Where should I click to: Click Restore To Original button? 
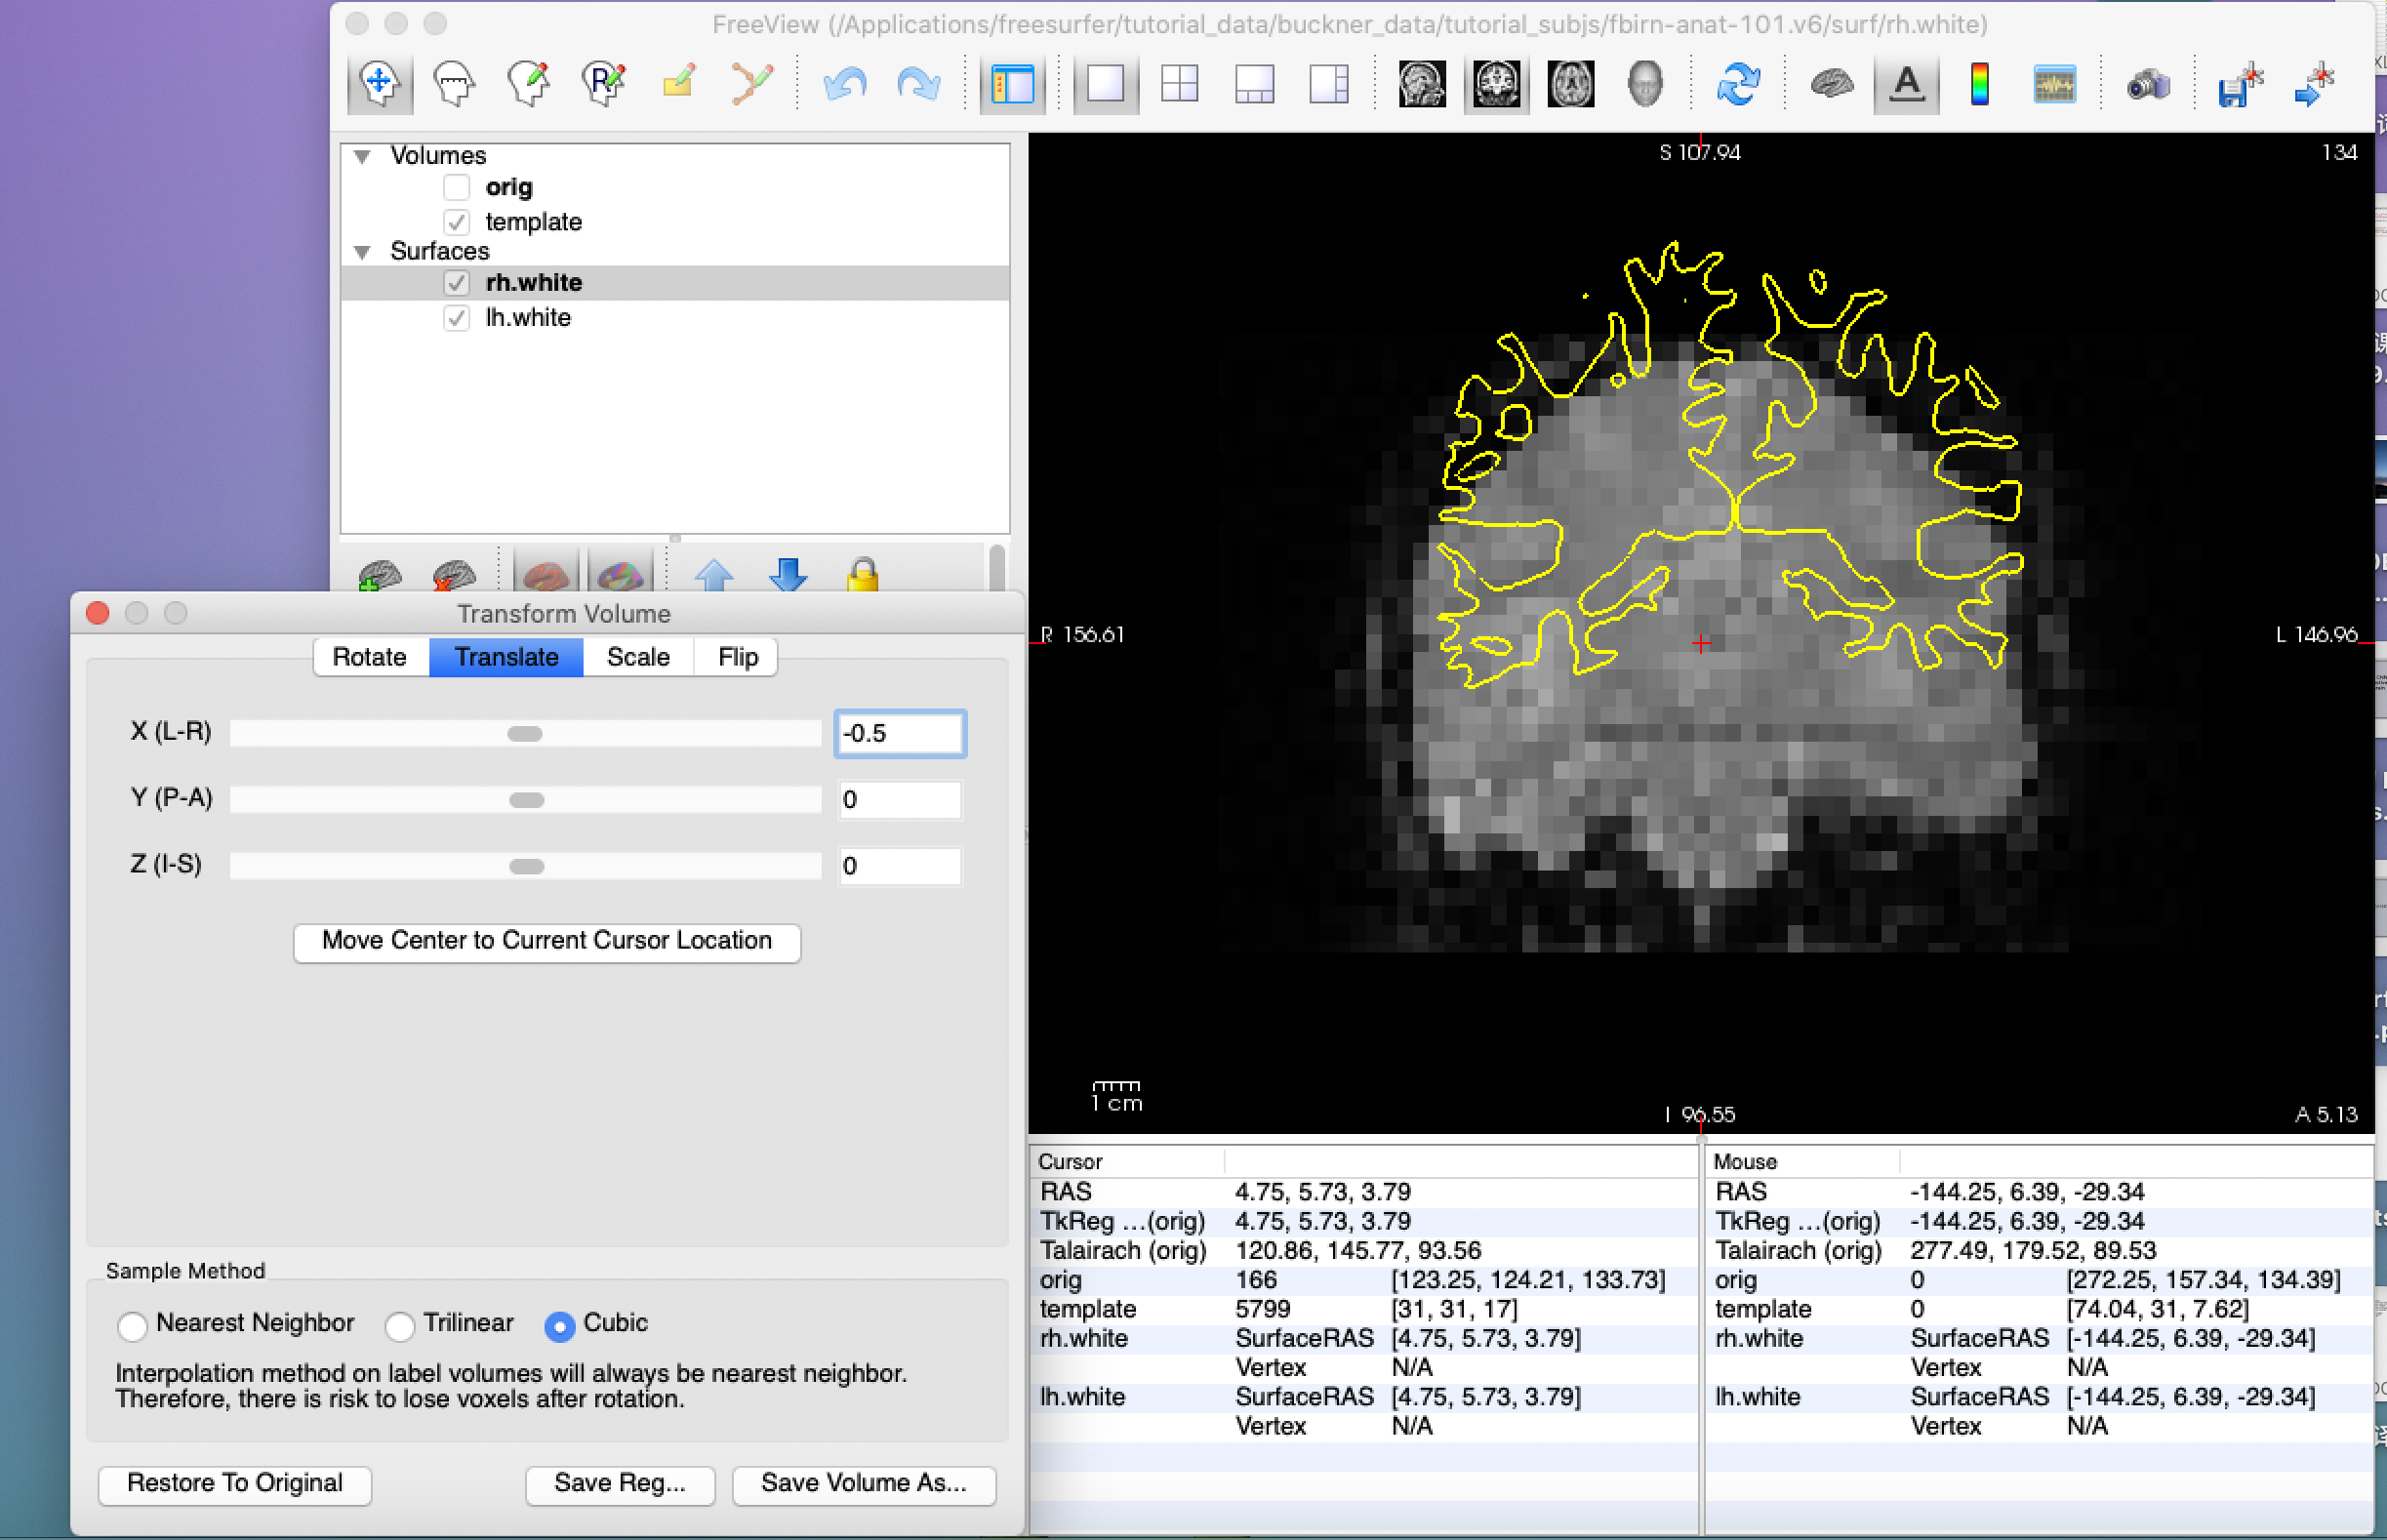point(234,1483)
